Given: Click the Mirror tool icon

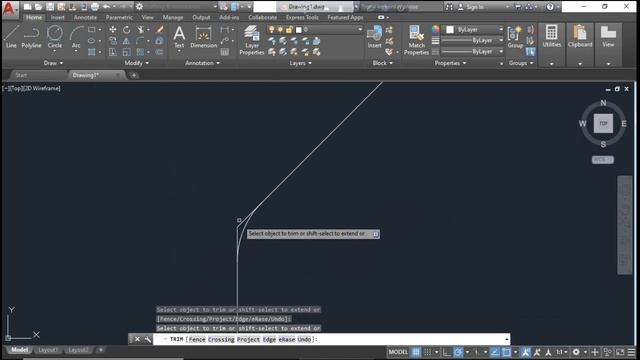Looking at the screenshot, I should pos(127,41).
